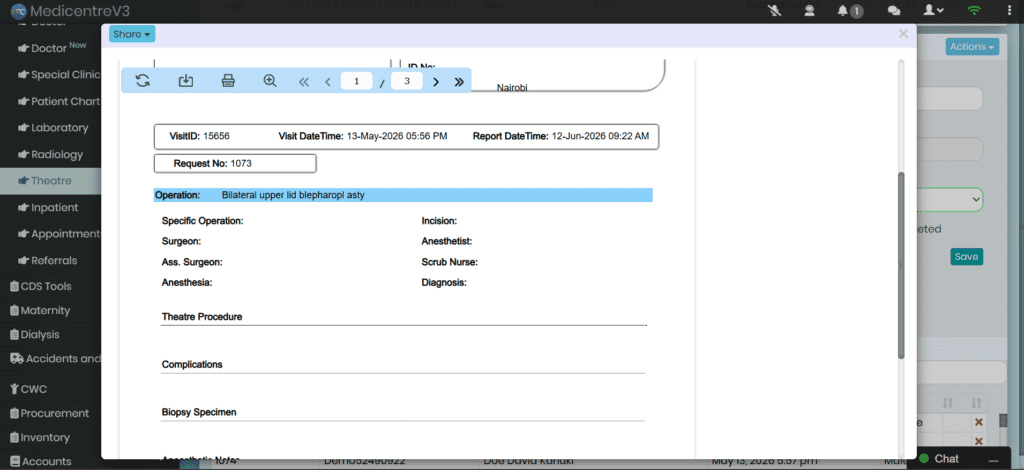Expand Dialysis section

(x=35, y=334)
